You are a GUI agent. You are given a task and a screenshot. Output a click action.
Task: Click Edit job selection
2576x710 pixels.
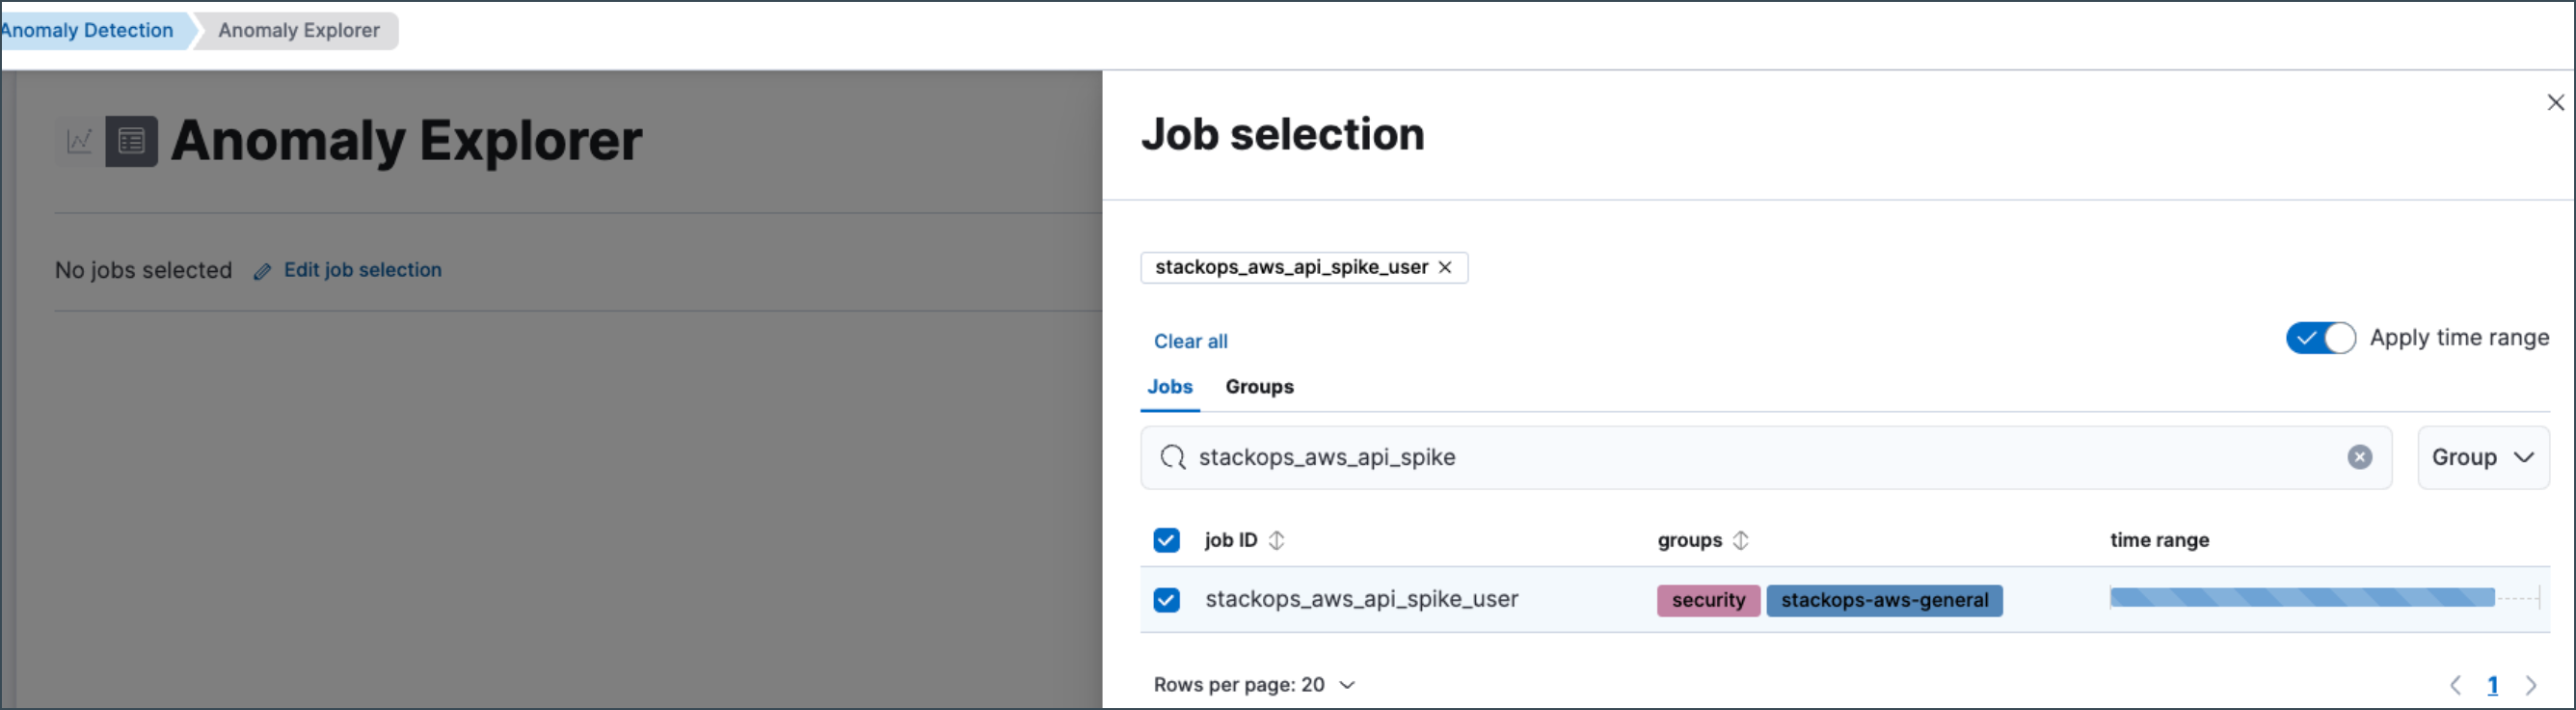pos(361,270)
